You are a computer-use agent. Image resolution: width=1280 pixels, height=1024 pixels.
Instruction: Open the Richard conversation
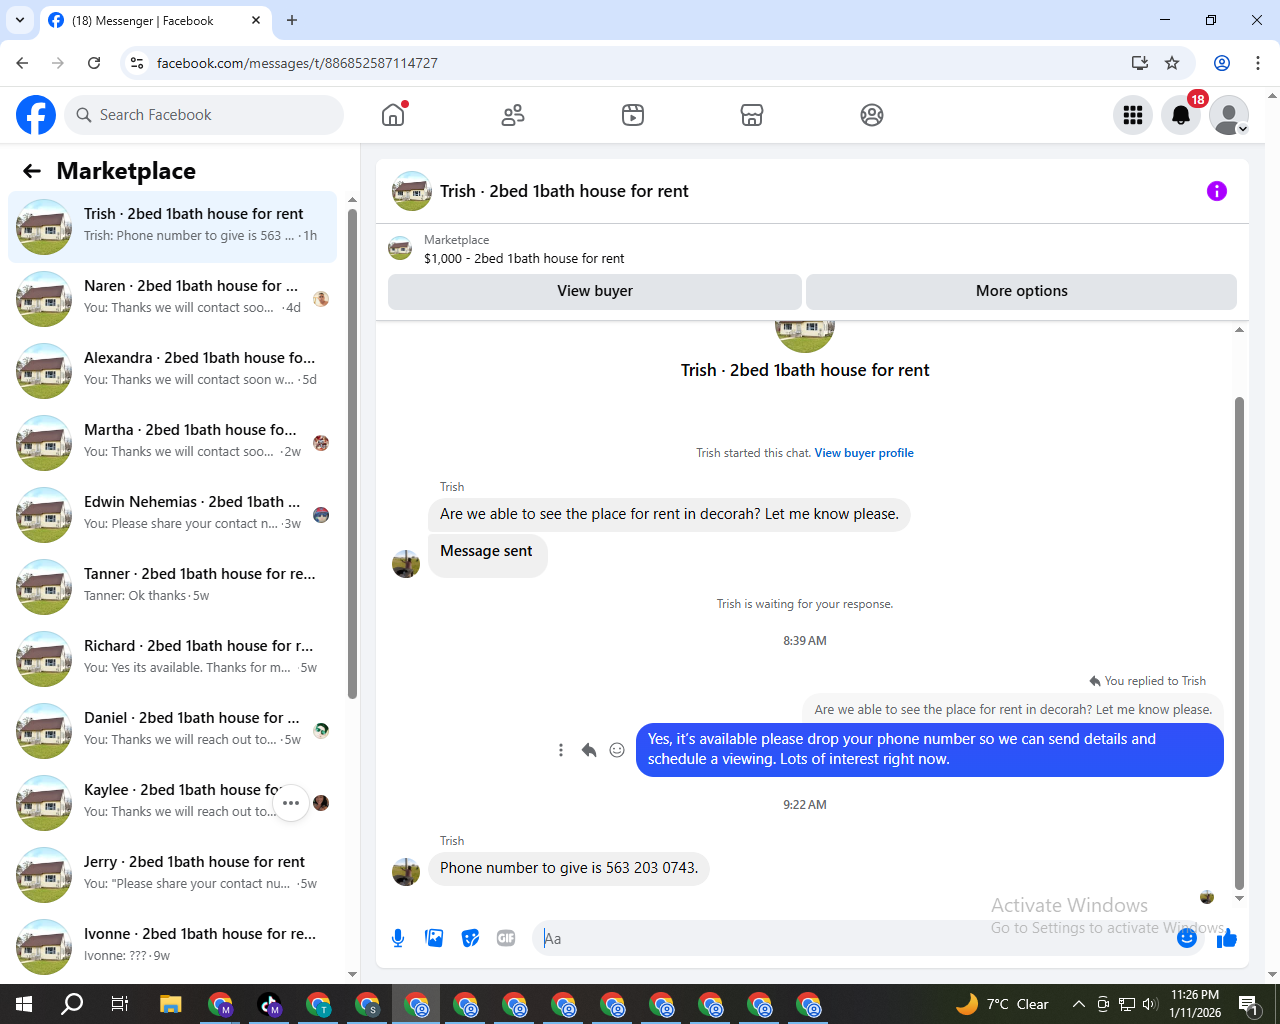coord(172,659)
